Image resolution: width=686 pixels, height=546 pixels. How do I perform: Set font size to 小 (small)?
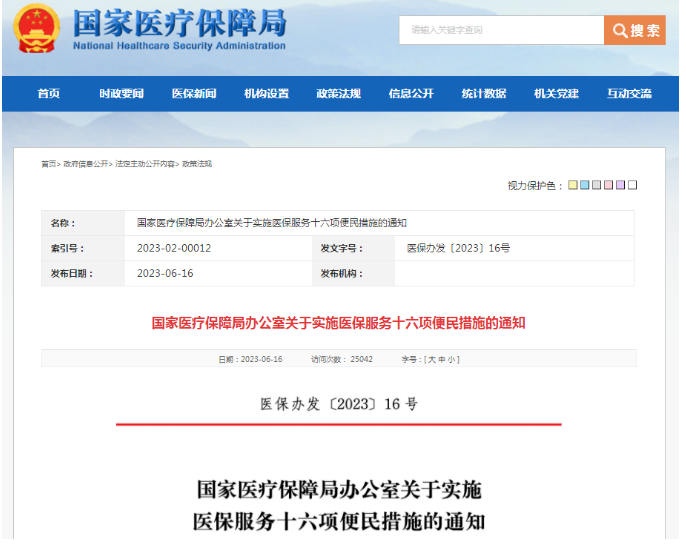pos(451,360)
